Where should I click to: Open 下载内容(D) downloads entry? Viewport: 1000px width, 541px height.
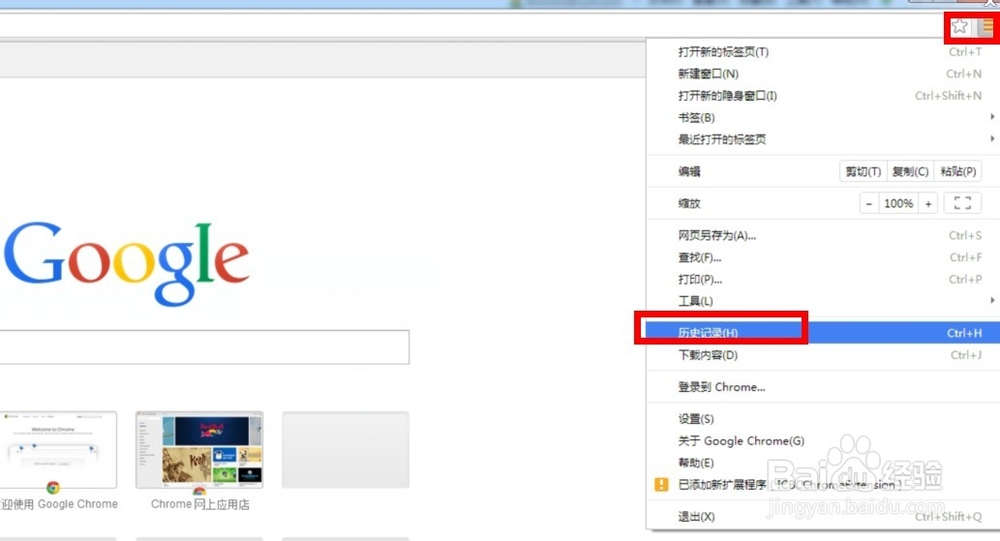823,355
